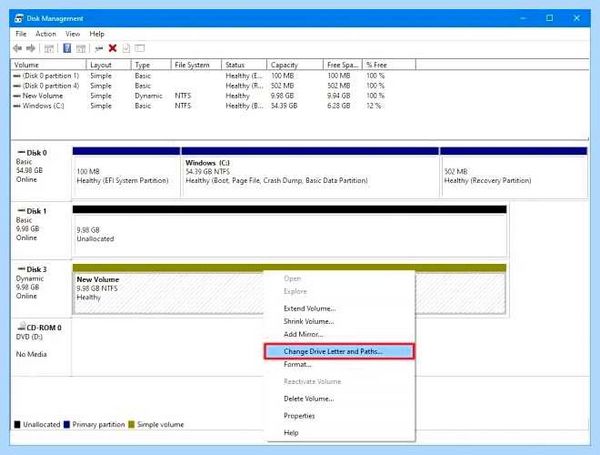Open the File menu
The image size is (600, 455).
click(21, 34)
